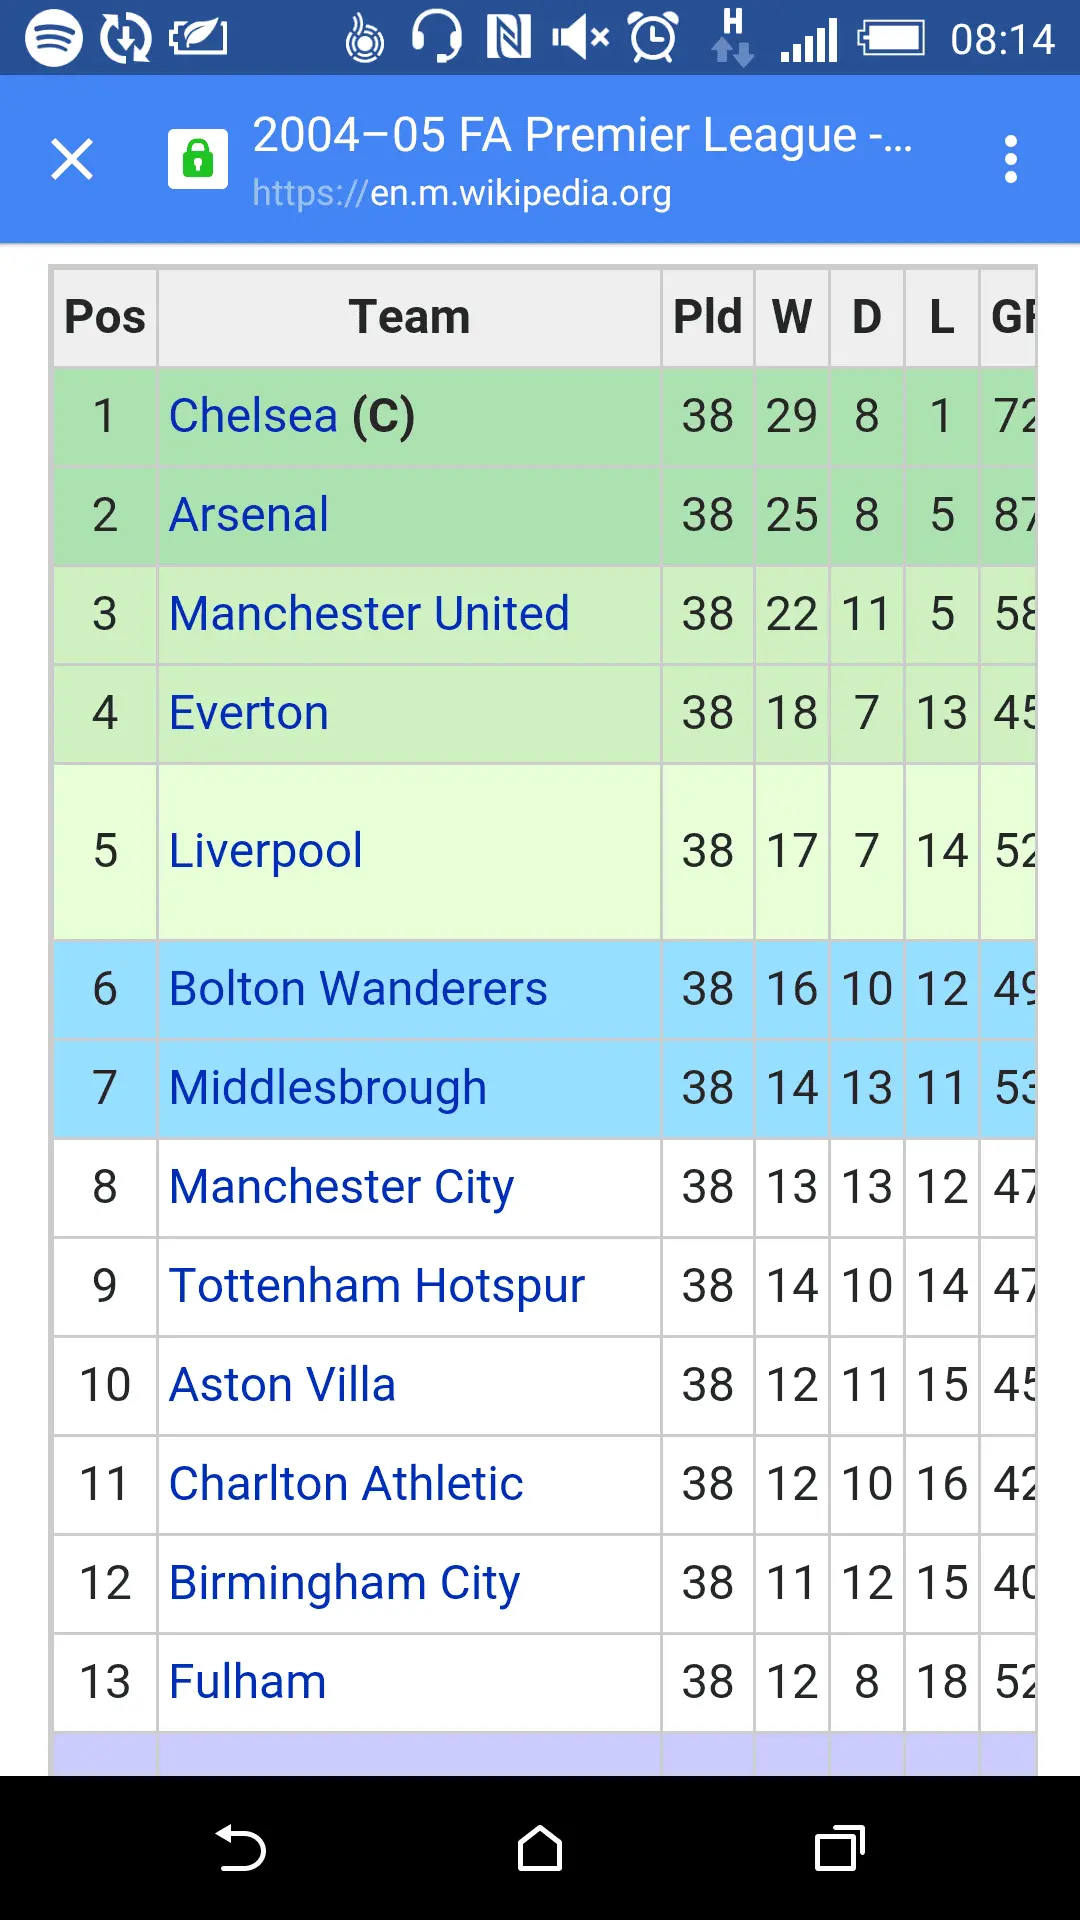Tap the alarm clock status icon
This screenshot has height=1920, width=1080.
tap(653, 39)
